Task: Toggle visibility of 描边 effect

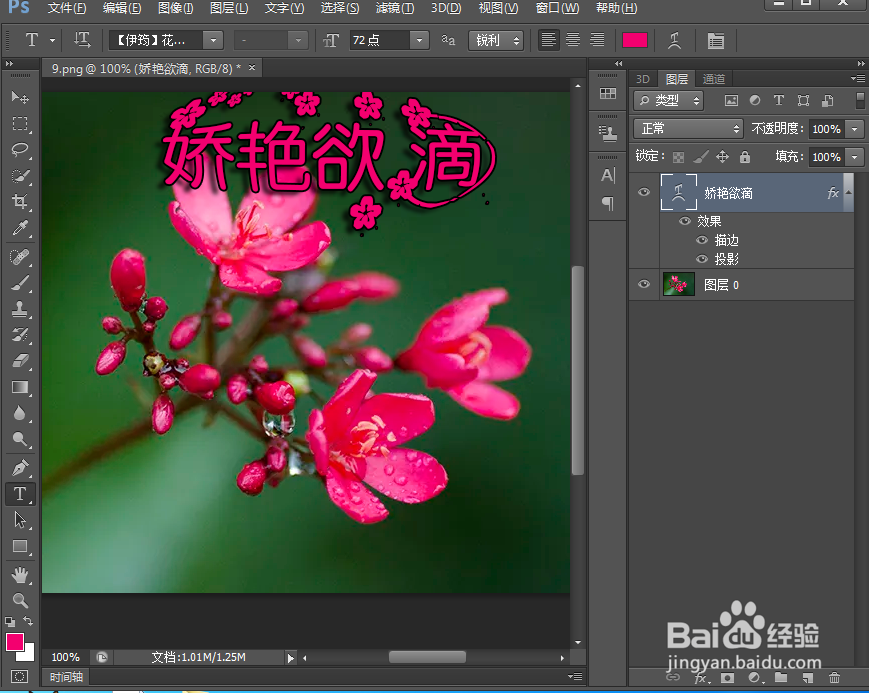Action: pyautogui.click(x=701, y=240)
